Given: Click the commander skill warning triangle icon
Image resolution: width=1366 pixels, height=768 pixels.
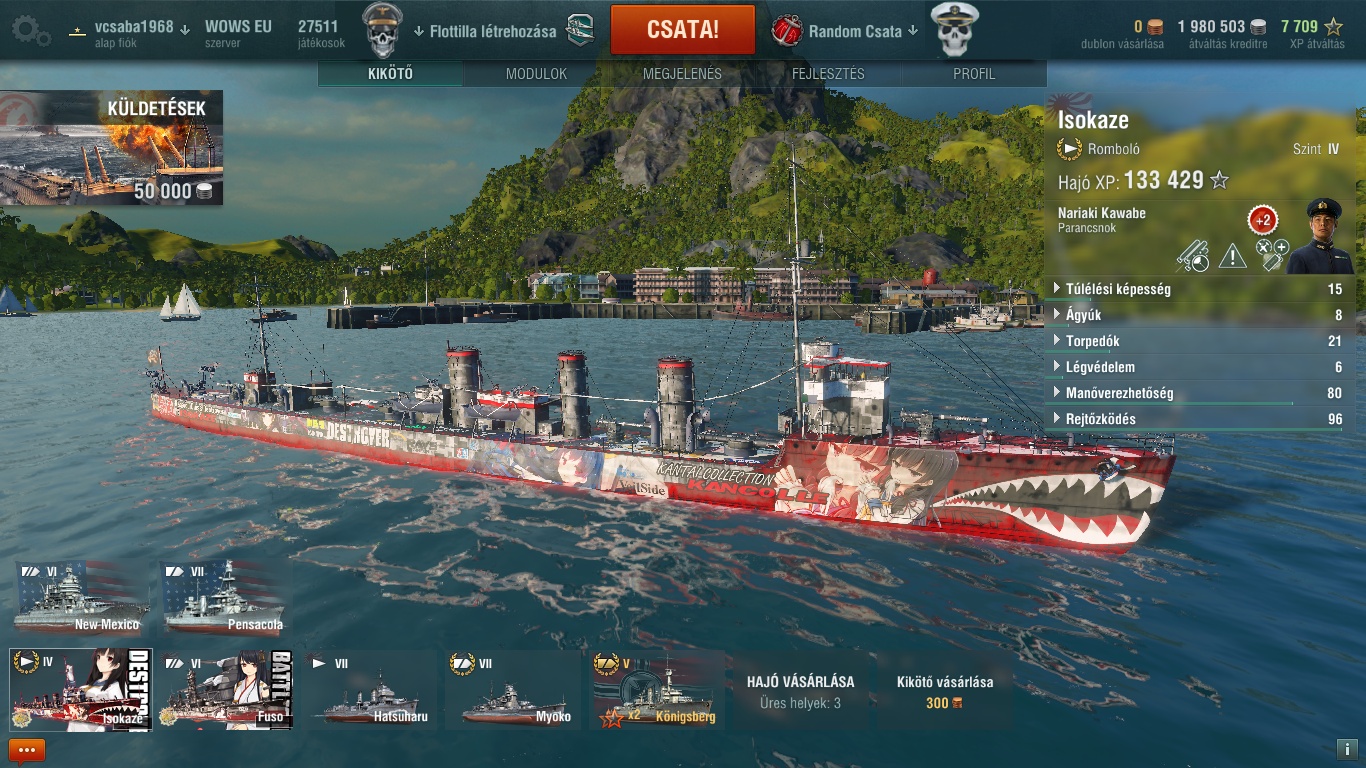Looking at the screenshot, I should coord(1232,257).
